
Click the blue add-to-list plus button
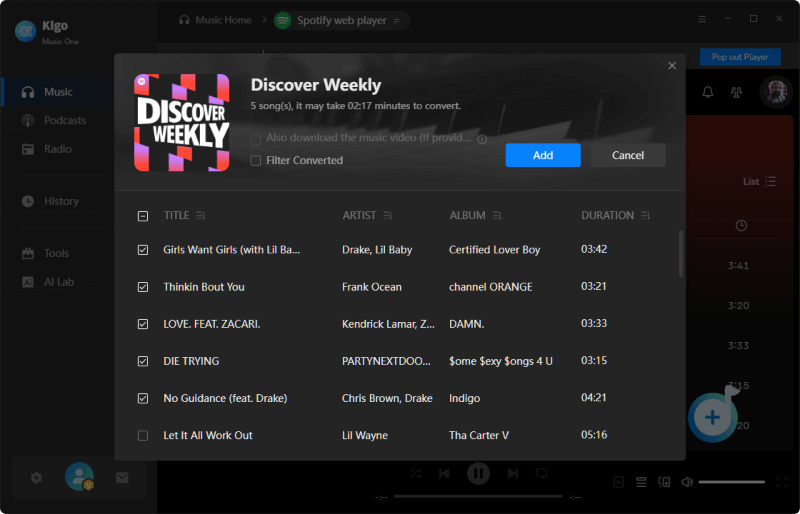pyautogui.click(x=713, y=418)
